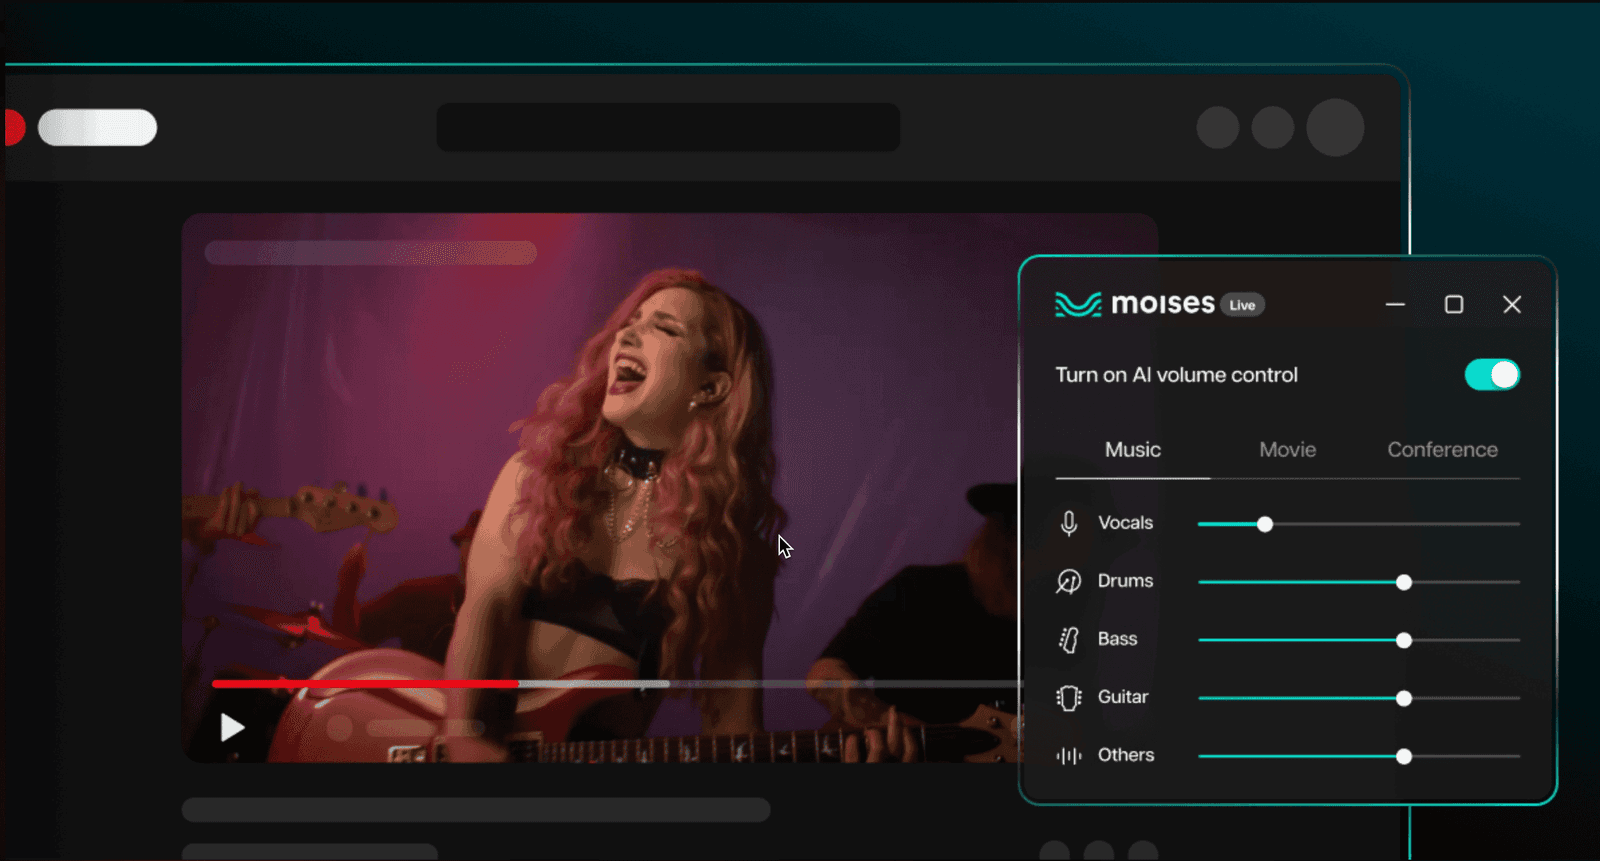The image size is (1600, 861).
Task: Click the Moises wave logo
Action: (x=1077, y=304)
